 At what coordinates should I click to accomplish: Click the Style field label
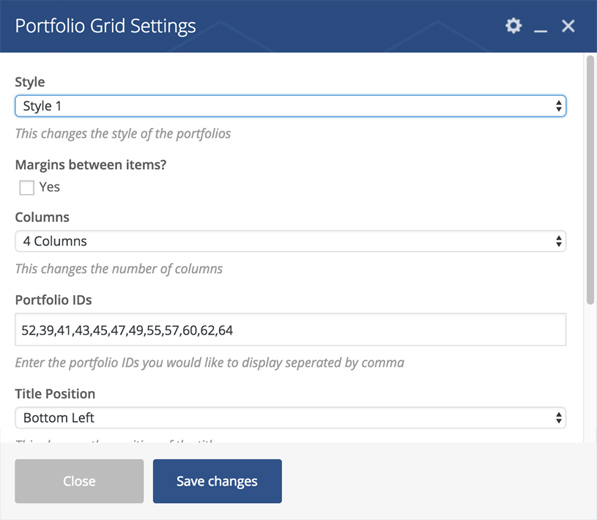30,82
